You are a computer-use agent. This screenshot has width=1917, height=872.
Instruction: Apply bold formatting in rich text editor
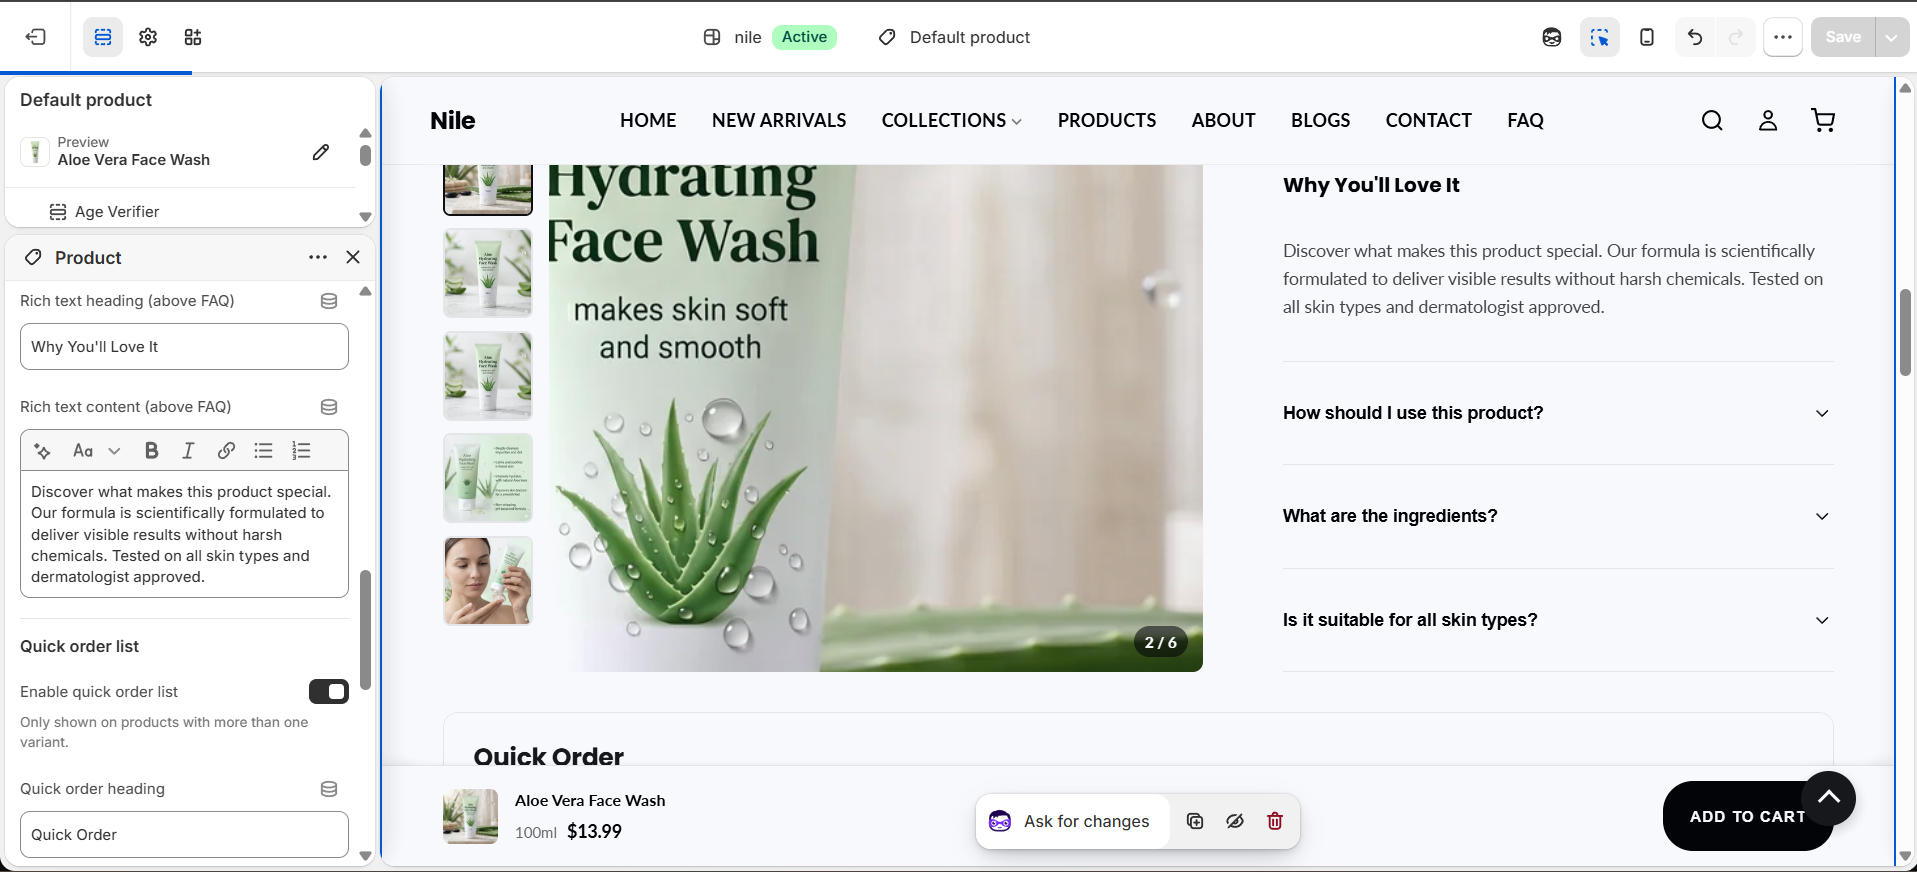click(x=152, y=451)
